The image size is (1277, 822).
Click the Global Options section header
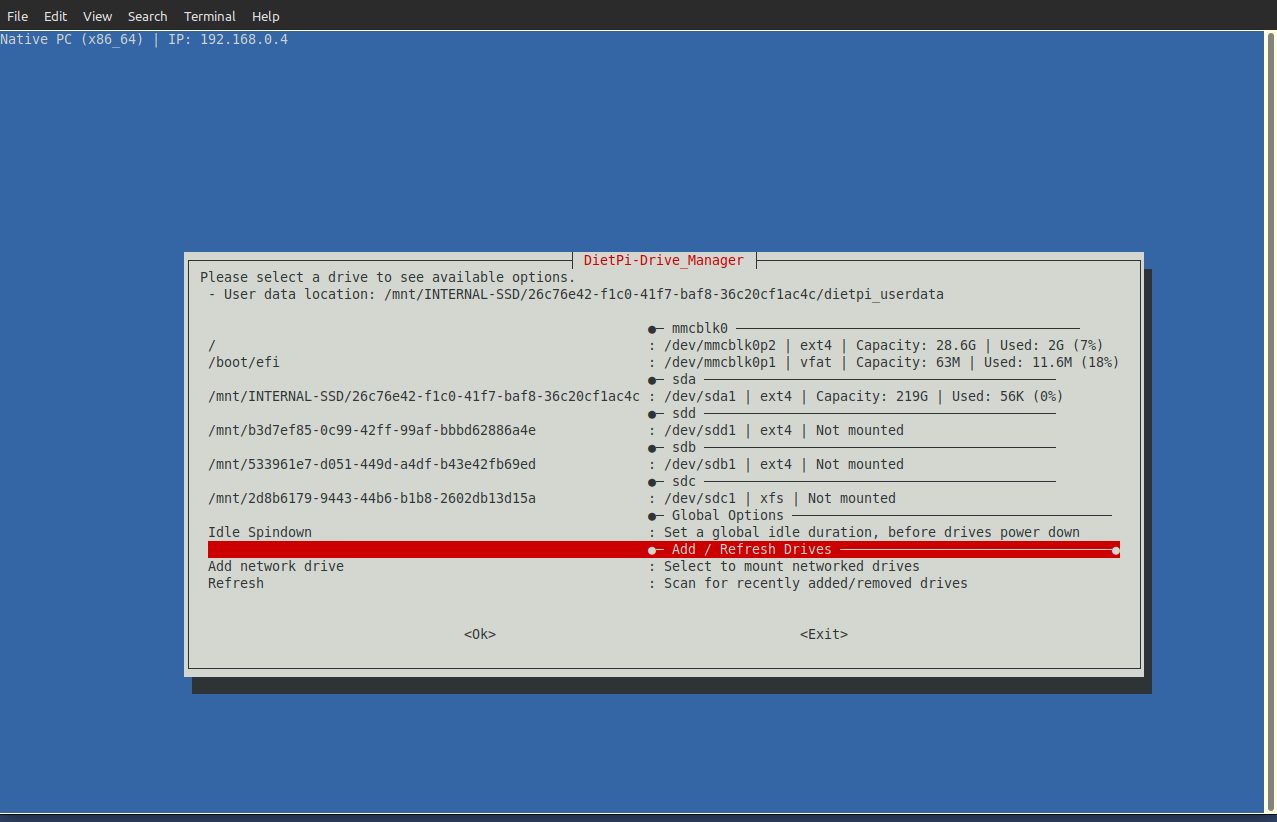coord(728,515)
